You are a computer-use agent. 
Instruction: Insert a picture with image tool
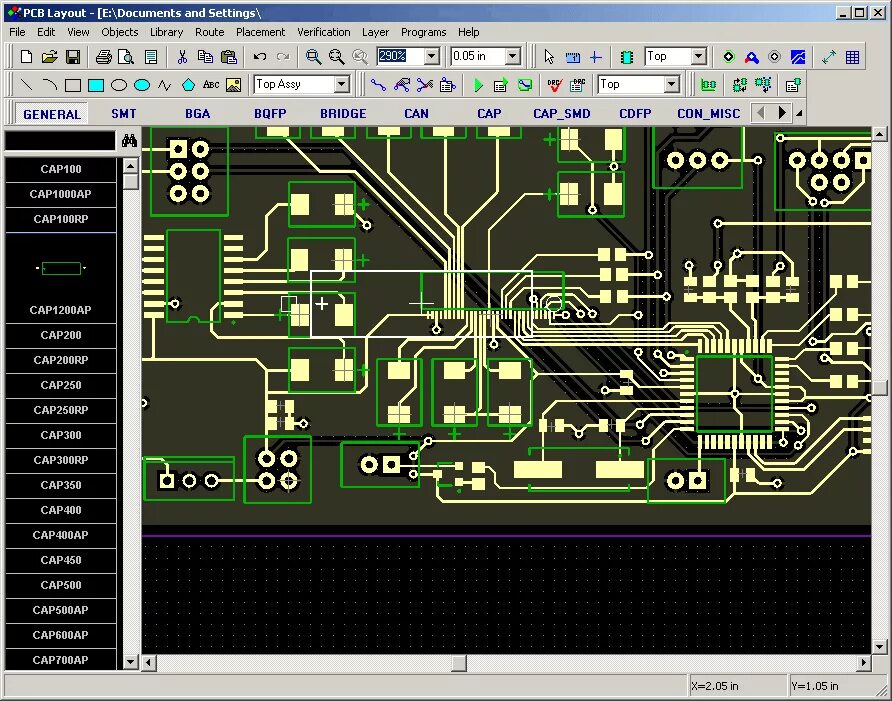tap(233, 85)
